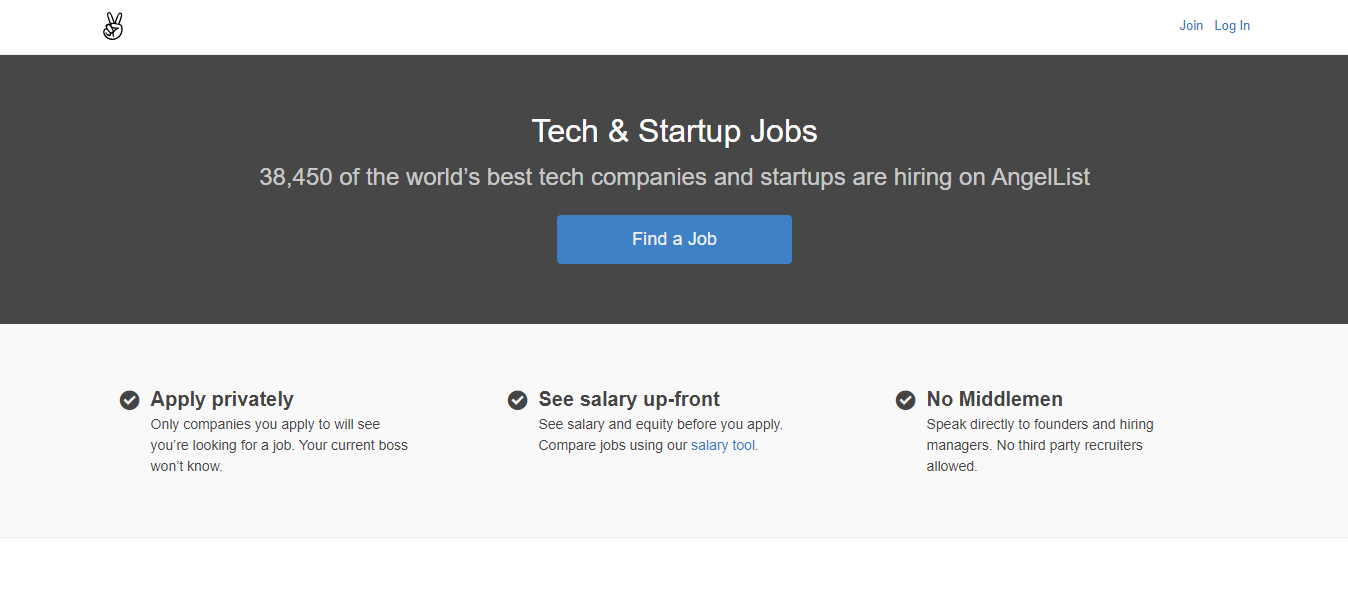The height and width of the screenshot is (589, 1348).
Task: Select the No Middlemen heading
Action: coord(994,399)
